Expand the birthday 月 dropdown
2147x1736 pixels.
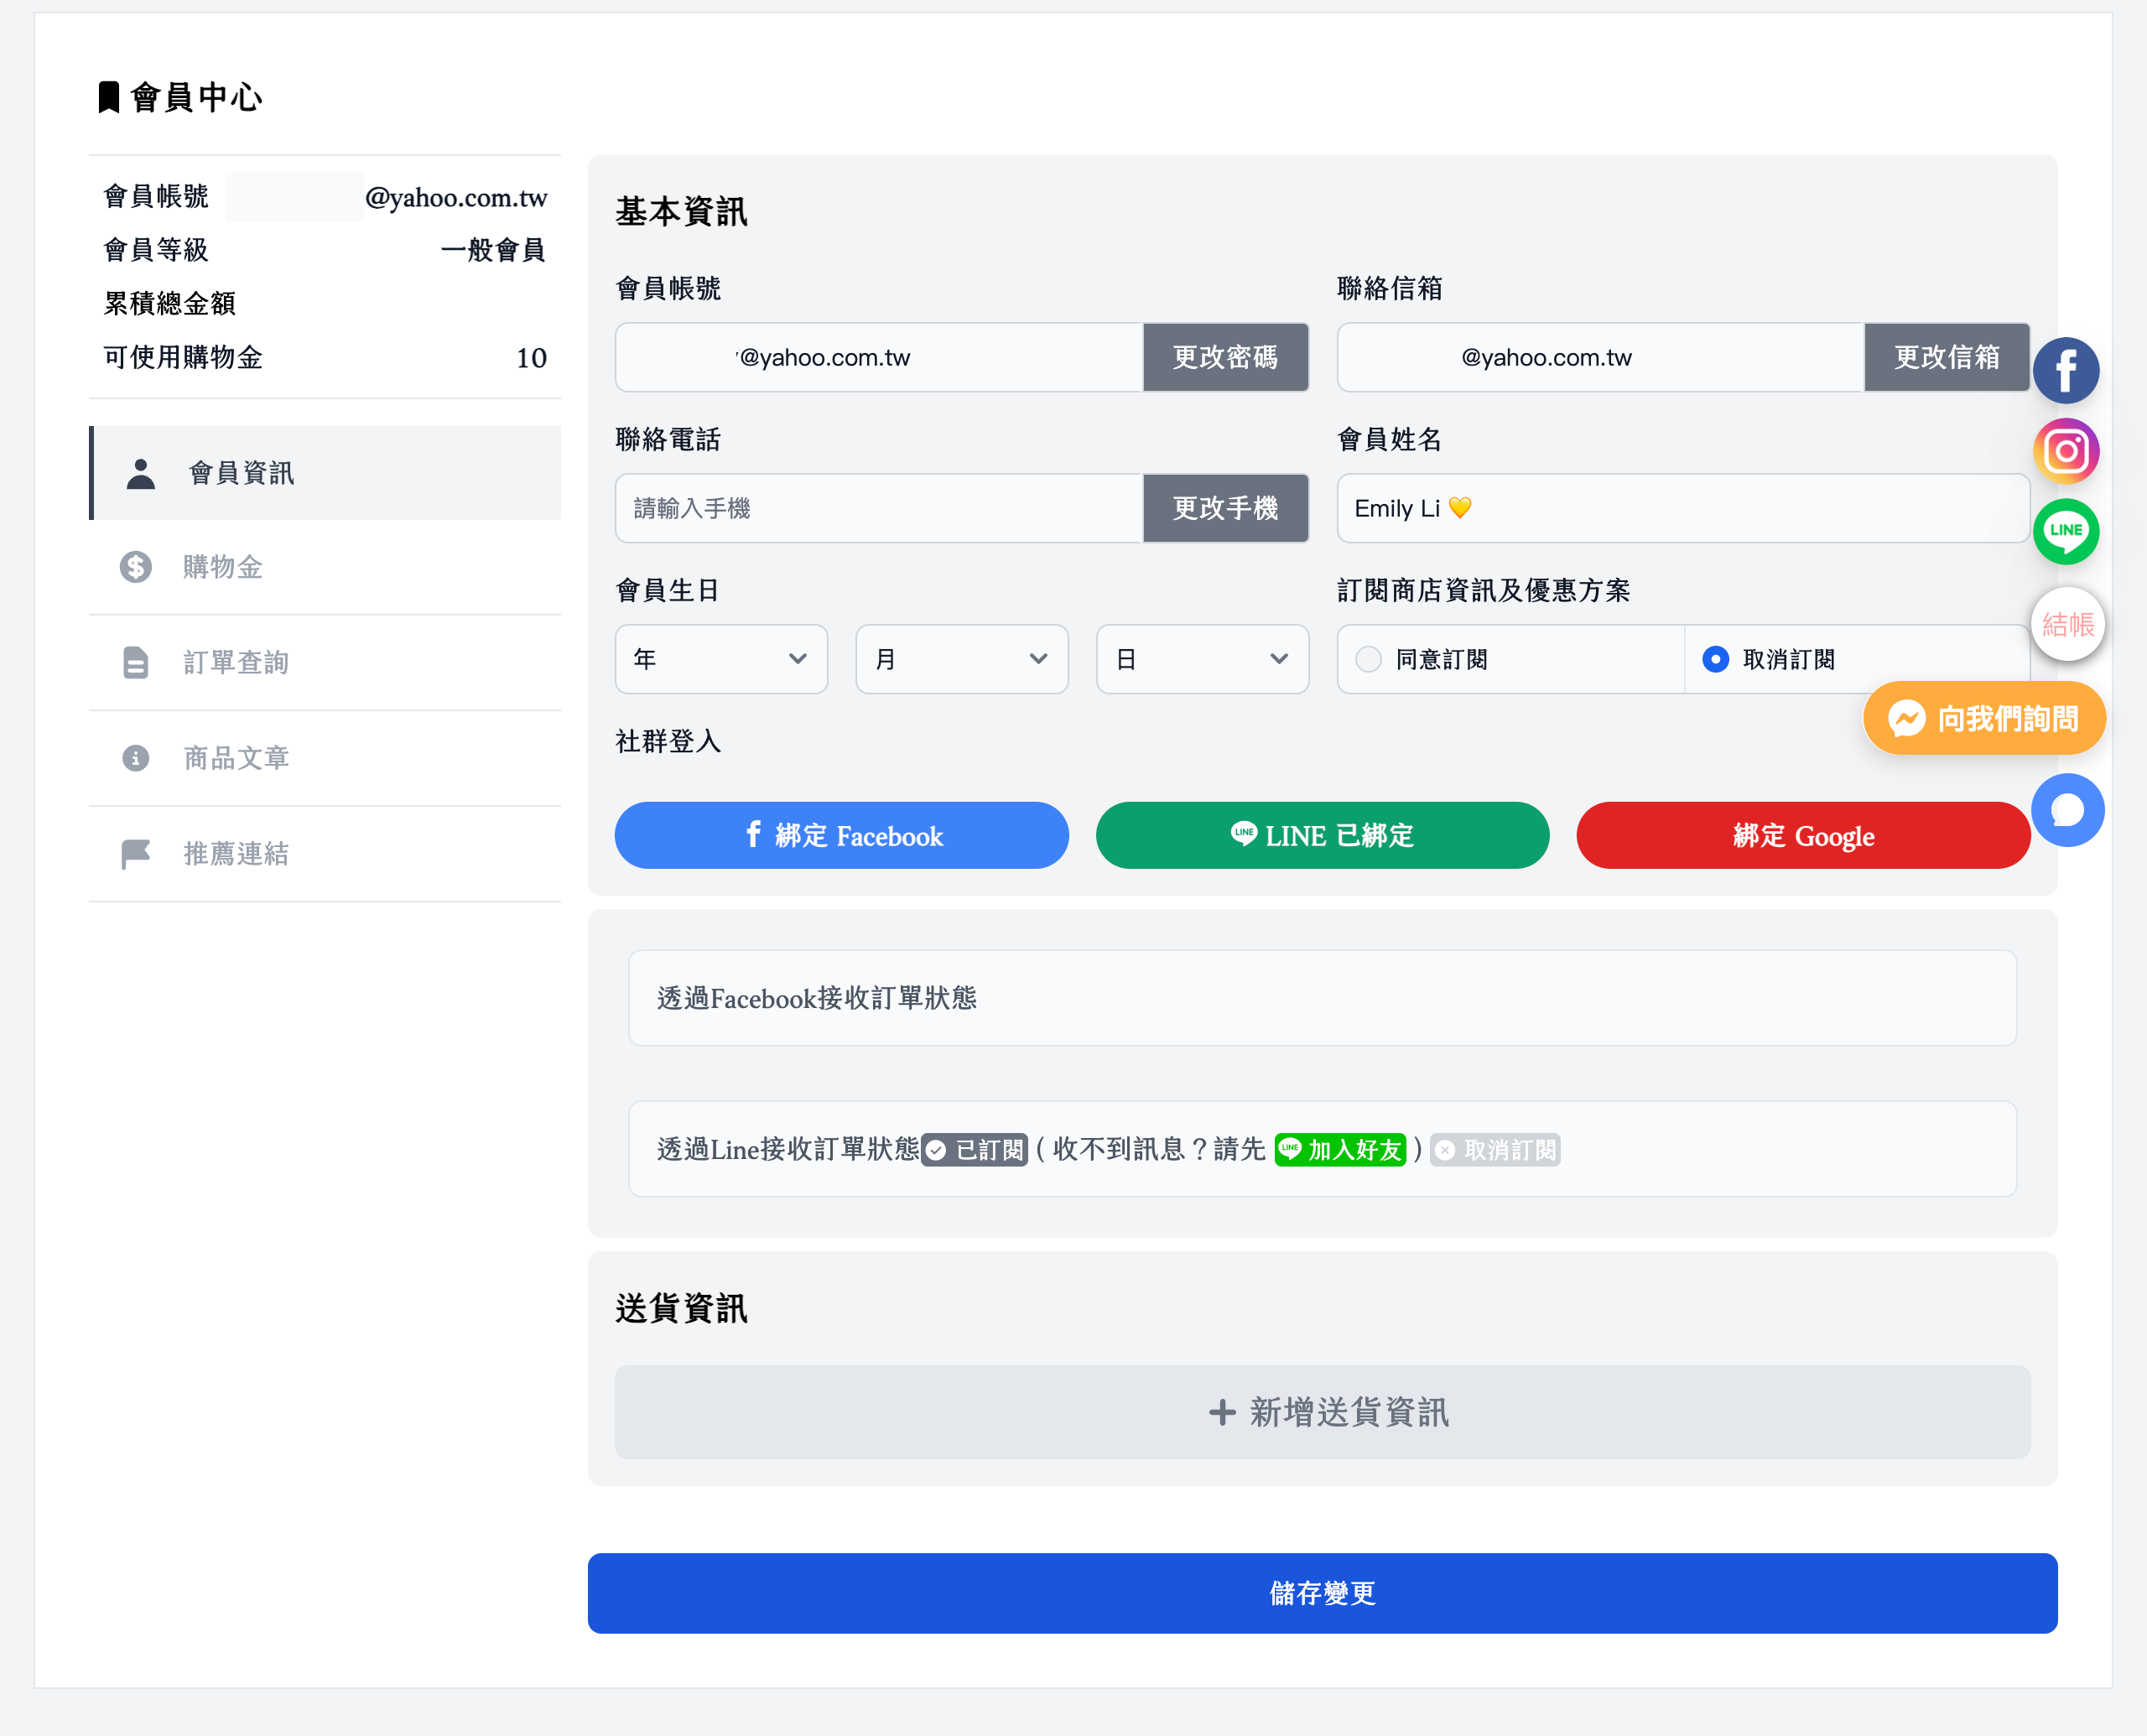(962, 659)
